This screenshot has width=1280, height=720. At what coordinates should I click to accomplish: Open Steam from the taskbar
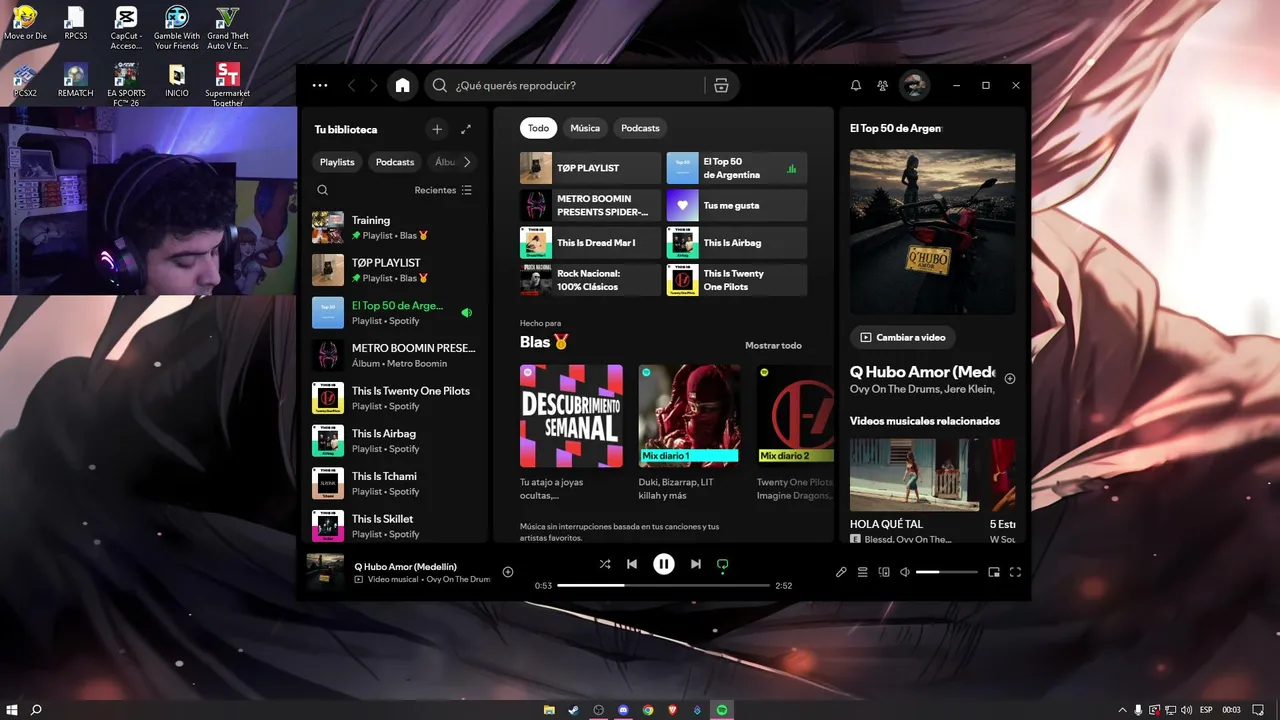click(574, 710)
